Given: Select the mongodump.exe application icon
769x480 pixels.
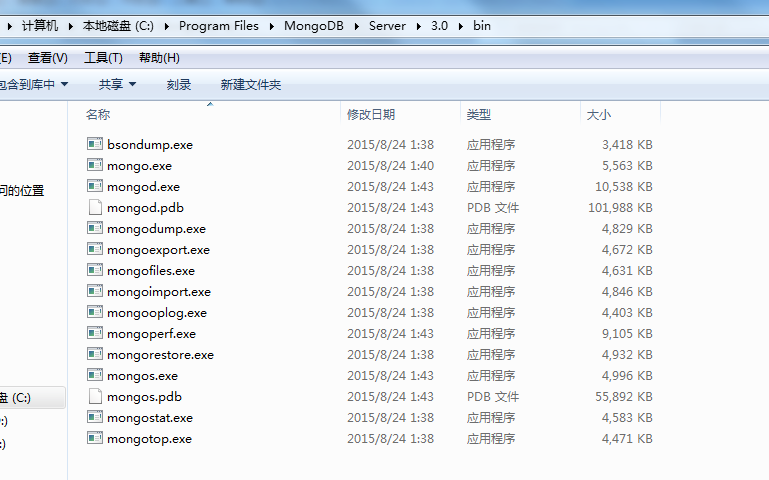Looking at the screenshot, I should click(x=95, y=228).
